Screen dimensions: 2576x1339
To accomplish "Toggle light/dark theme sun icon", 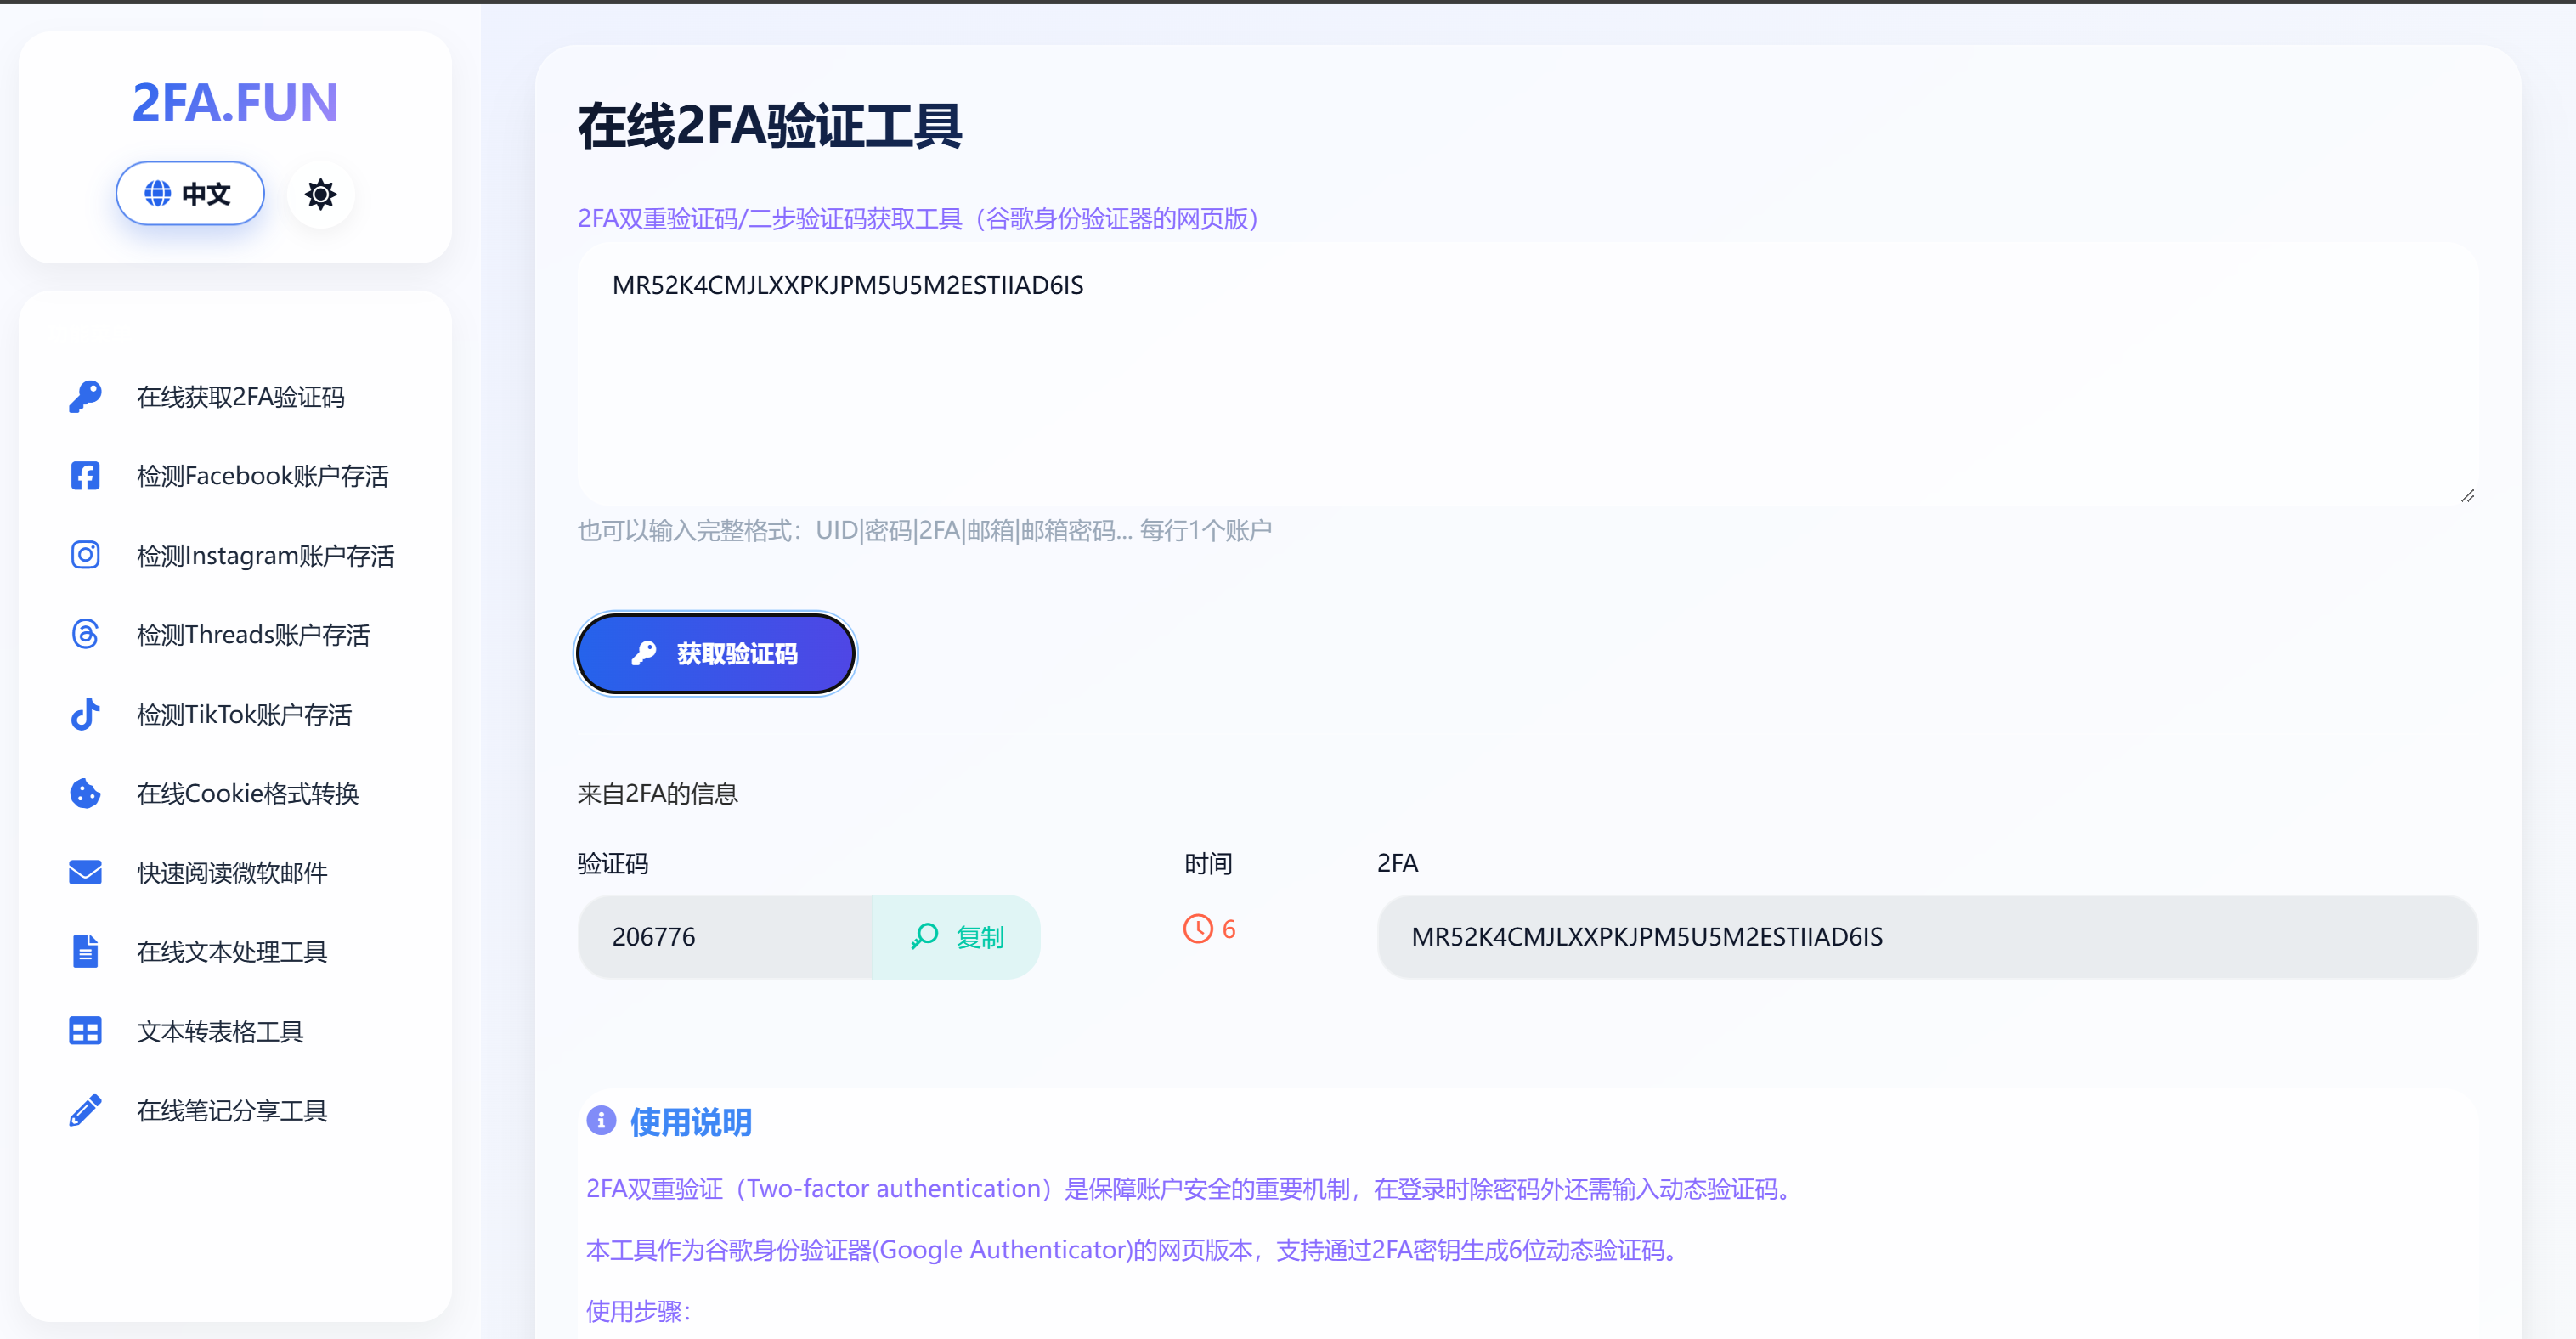I will (320, 194).
